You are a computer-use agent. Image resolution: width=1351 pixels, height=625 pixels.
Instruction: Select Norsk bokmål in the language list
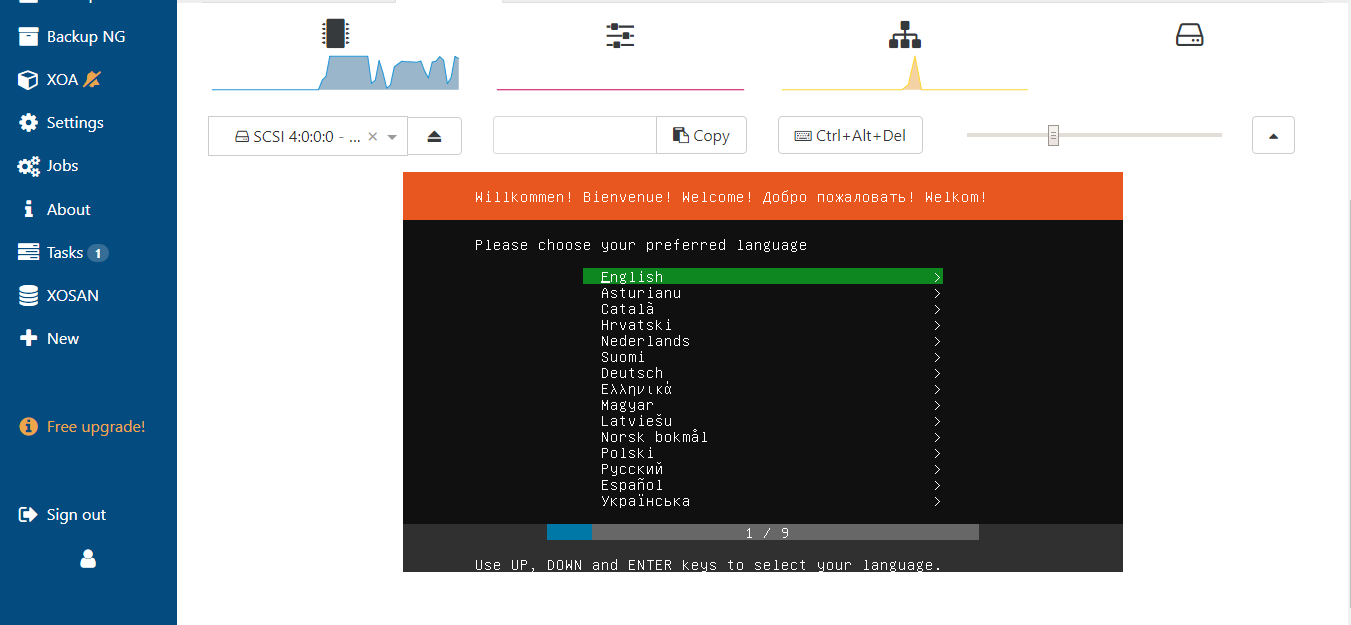click(763, 437)
